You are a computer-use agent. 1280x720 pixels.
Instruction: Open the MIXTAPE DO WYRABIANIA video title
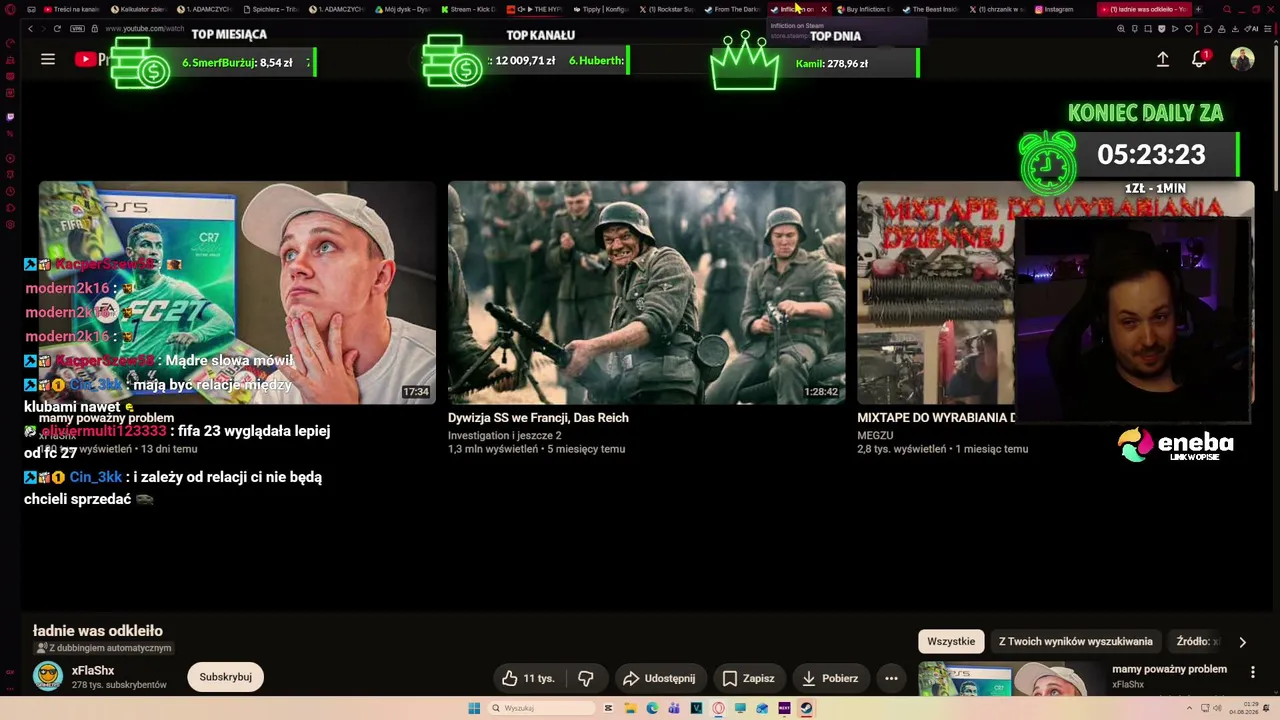click(x=936, y=418)
